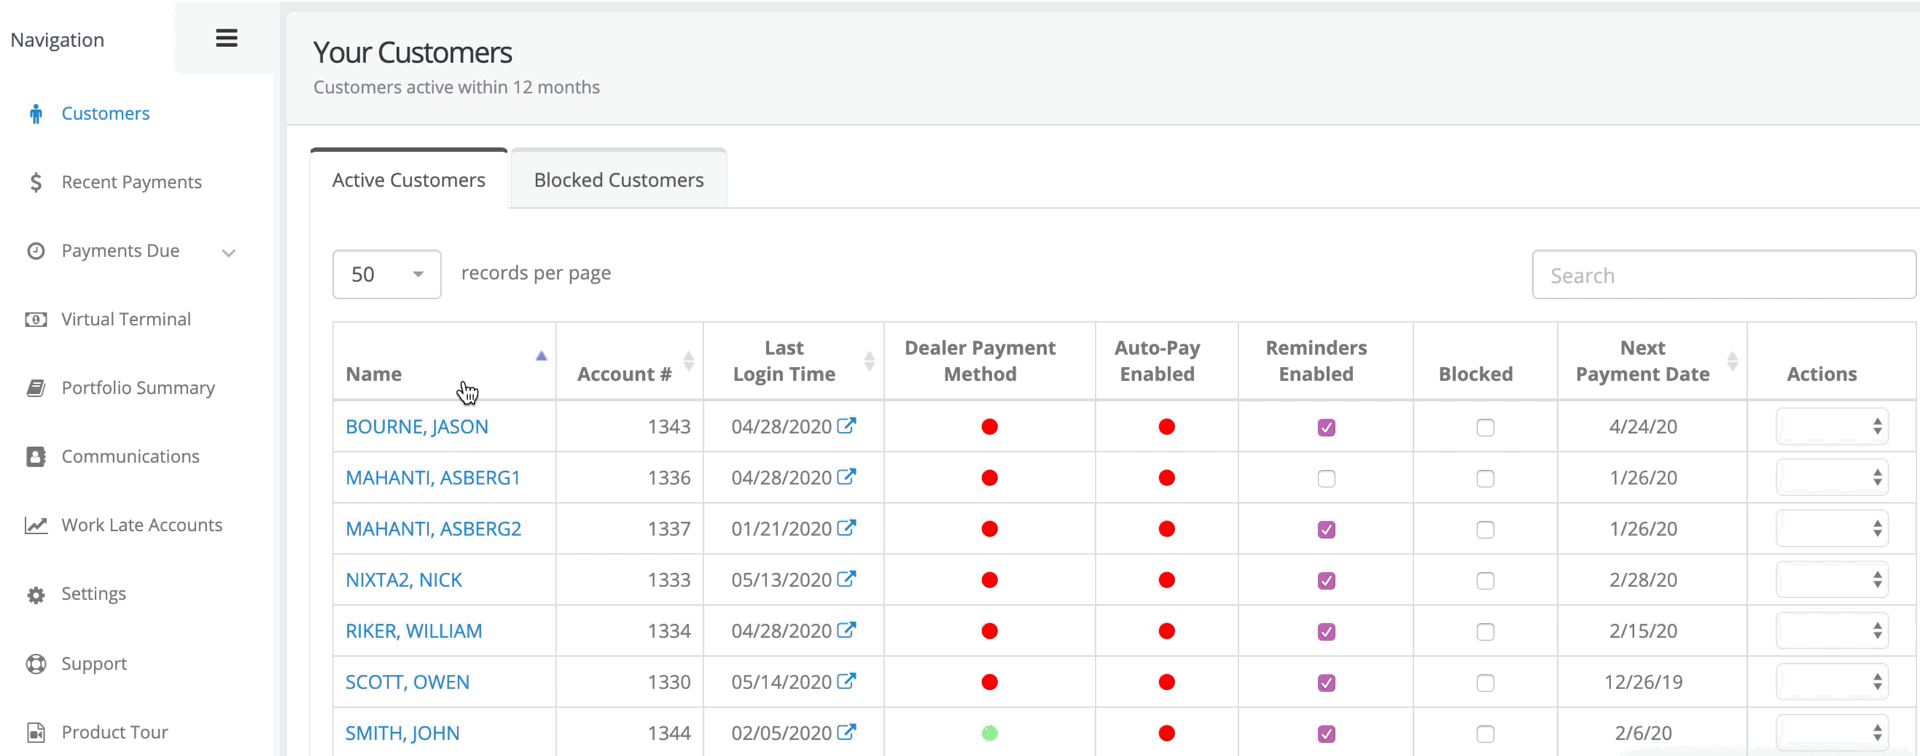The image size is (1920, 756).
Task: Click the Support lifebuoy icon
Action: click(x=36, y=664)
